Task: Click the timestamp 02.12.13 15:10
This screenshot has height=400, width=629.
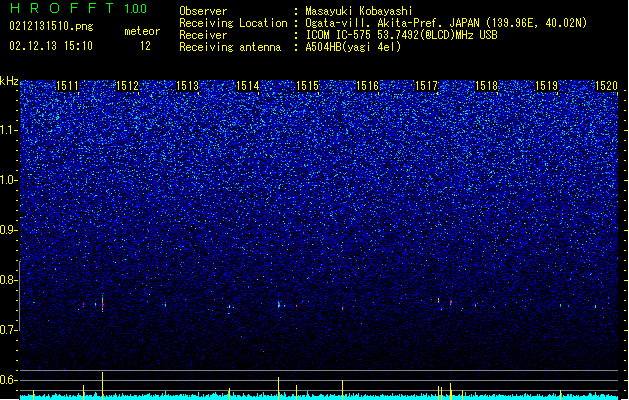Action: [51, 46]
